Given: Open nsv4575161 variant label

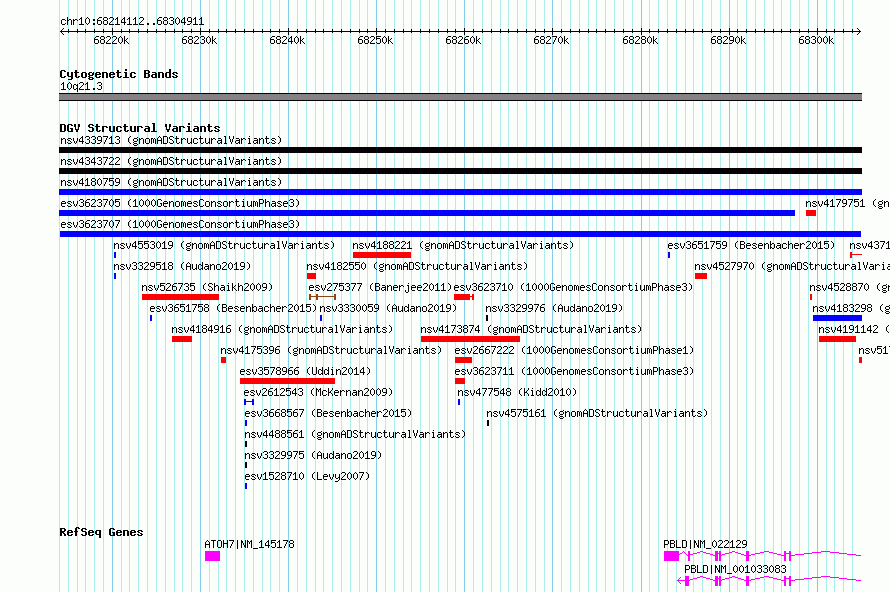Looking at the screenshot, I should click(x=598, y=413).
